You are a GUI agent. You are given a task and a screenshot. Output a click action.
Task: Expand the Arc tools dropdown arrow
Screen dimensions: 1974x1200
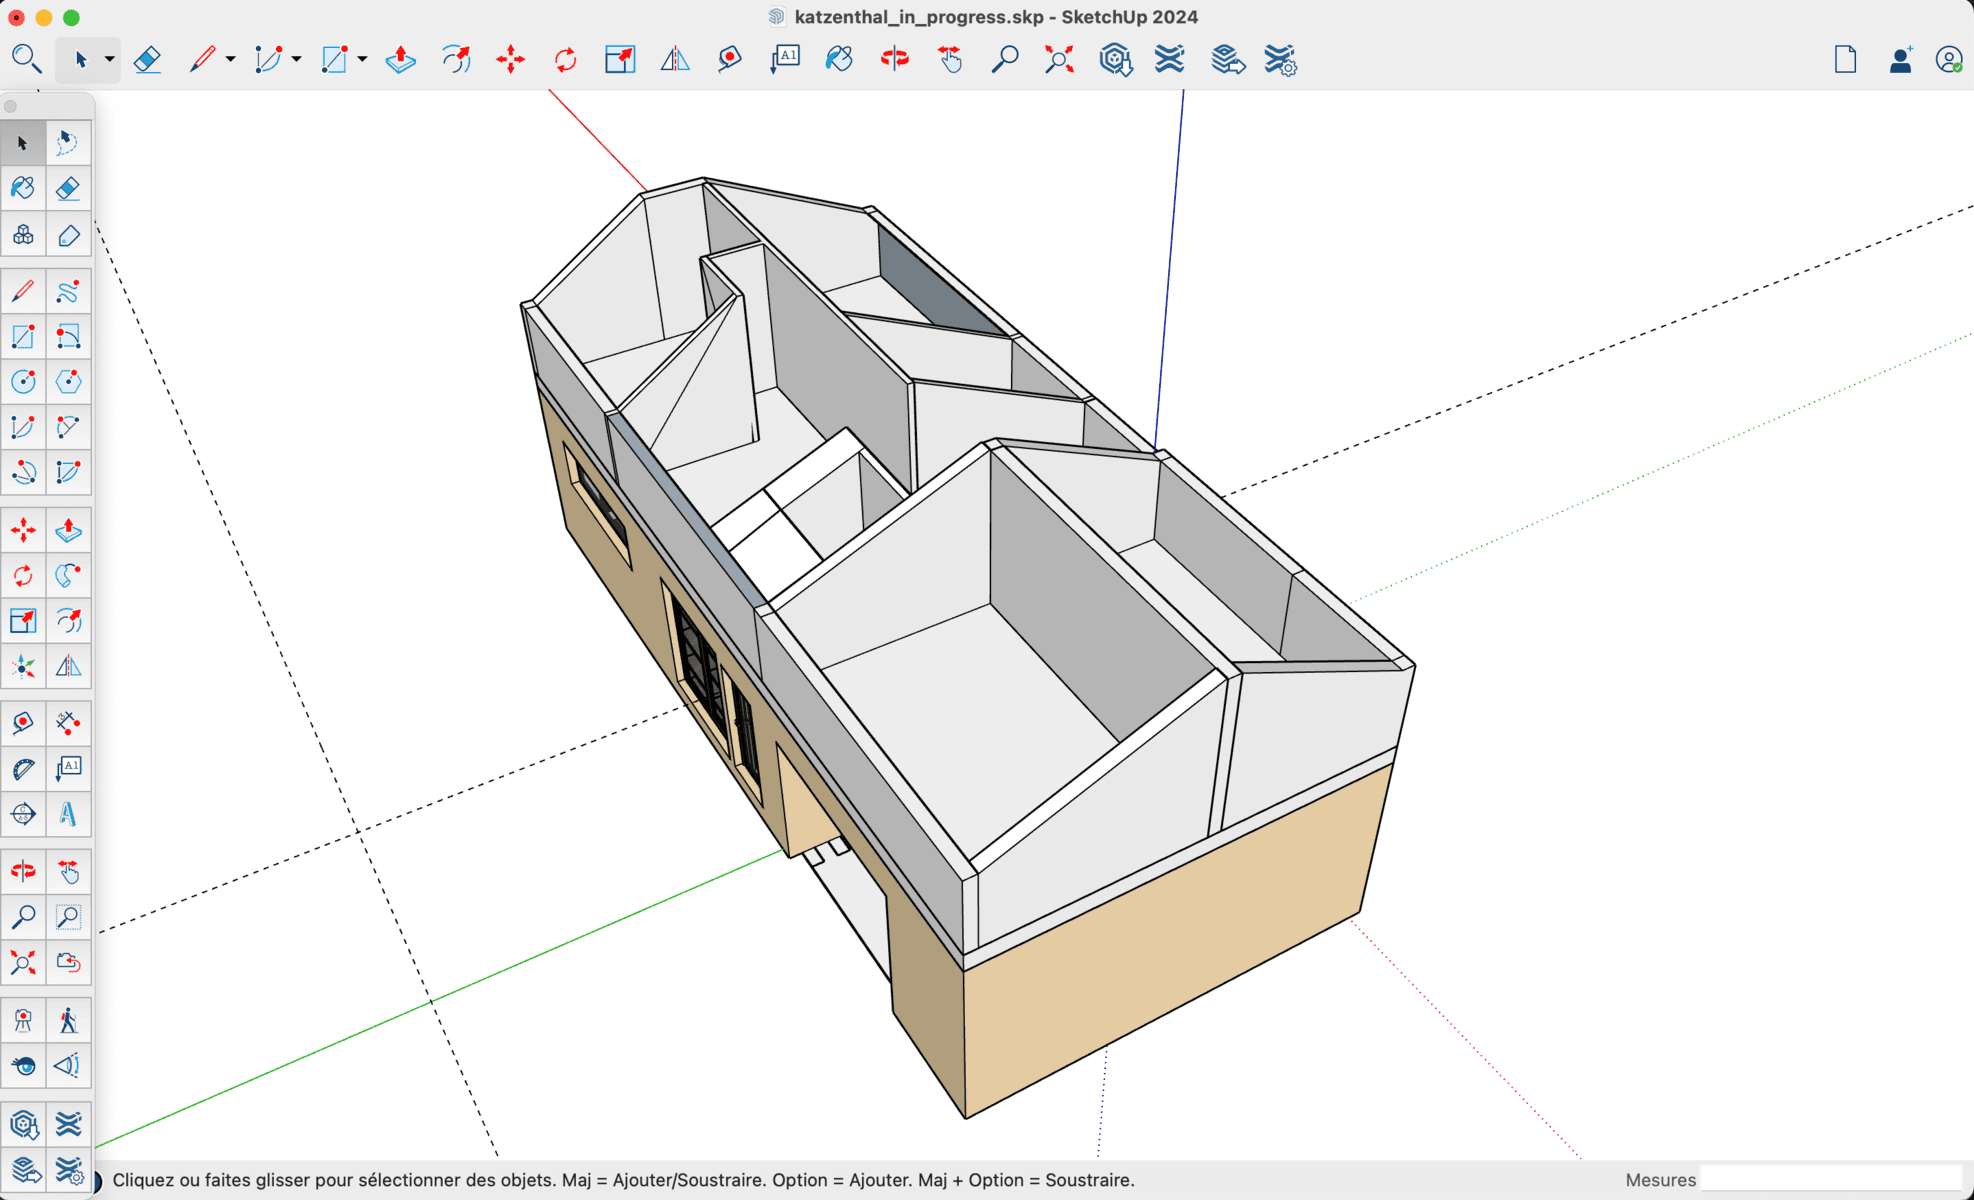tap(296, 60)
